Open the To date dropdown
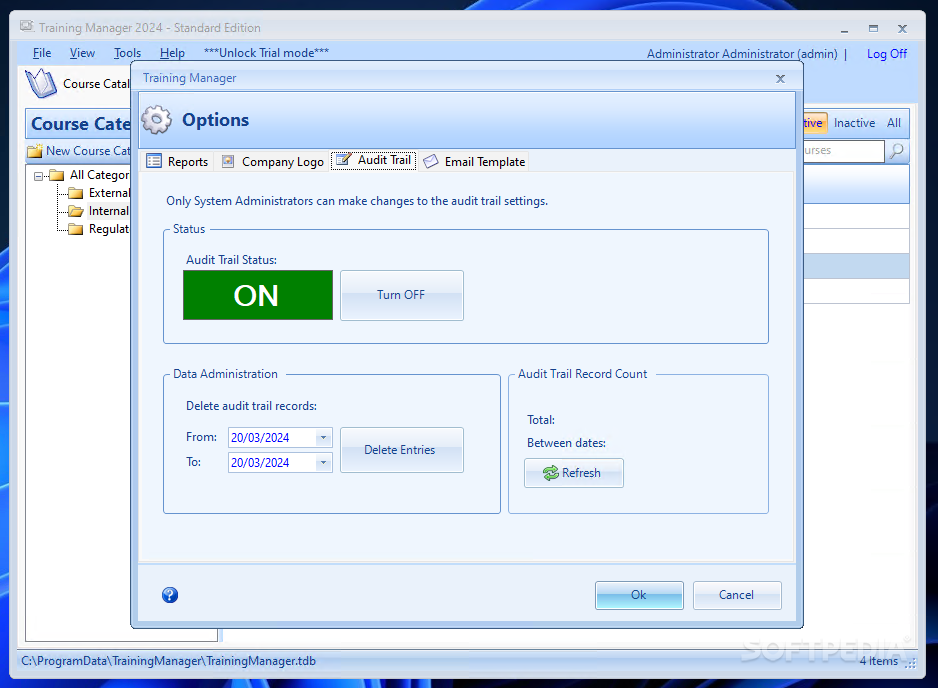The height and width of the screenshot is (688, 938). (324, 462)
